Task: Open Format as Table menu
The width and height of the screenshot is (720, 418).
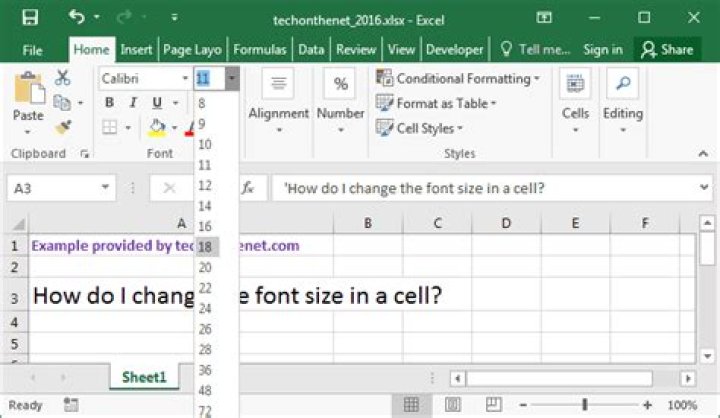Action: pos(436,103)
